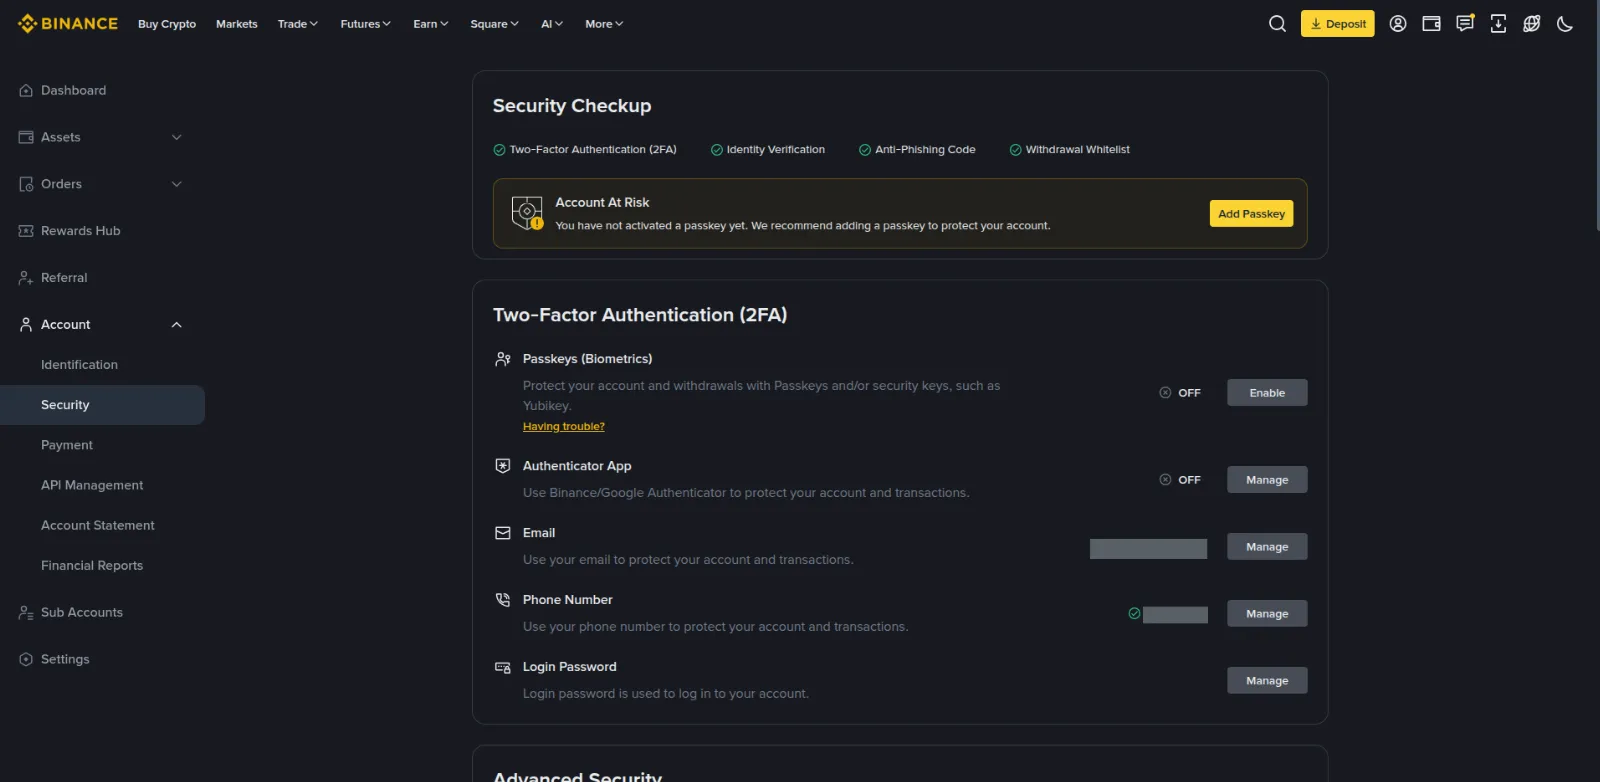Expand the Assets sidebar section

point(176,137)
